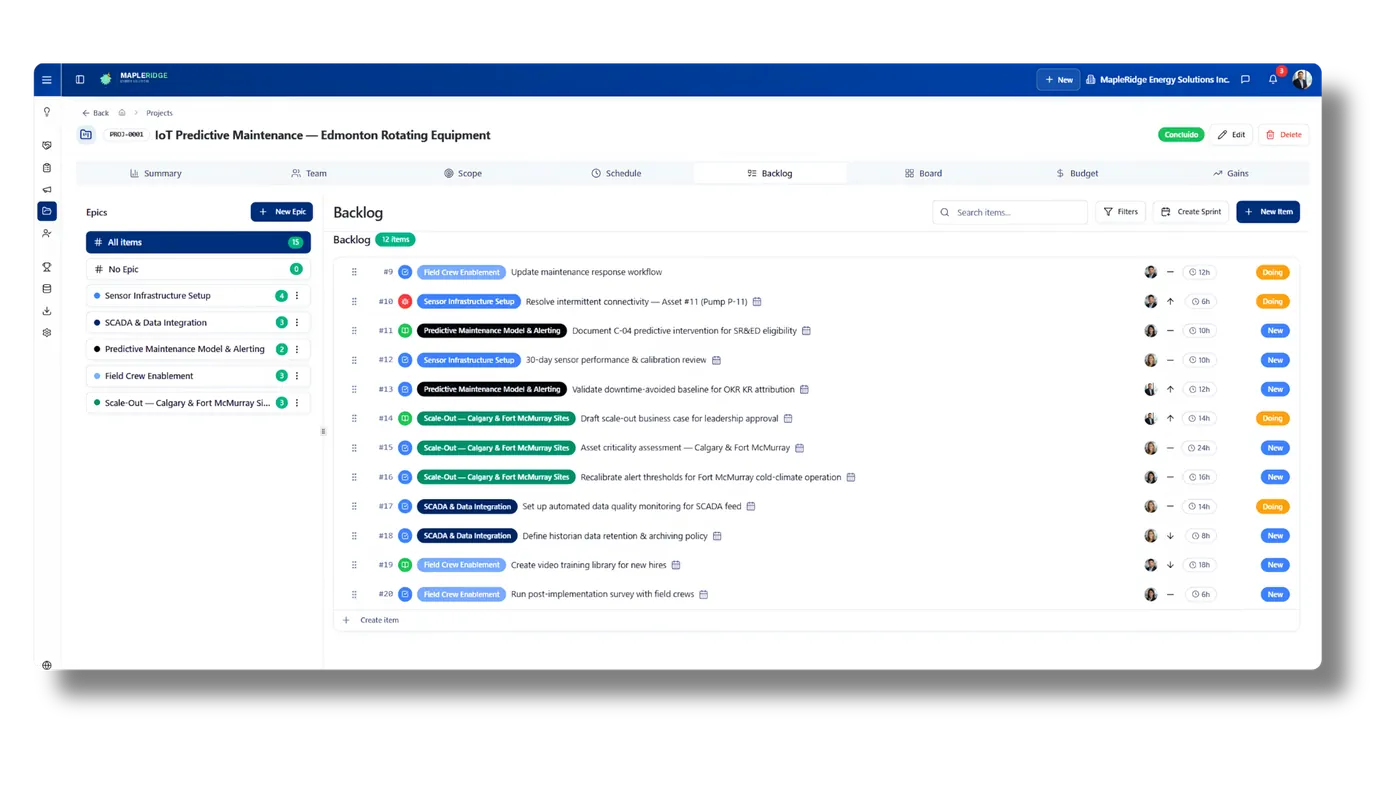This screenshot has width=1400, height=787.
Task: Open the trophy sidebar icon
Action: click(47, 267)
